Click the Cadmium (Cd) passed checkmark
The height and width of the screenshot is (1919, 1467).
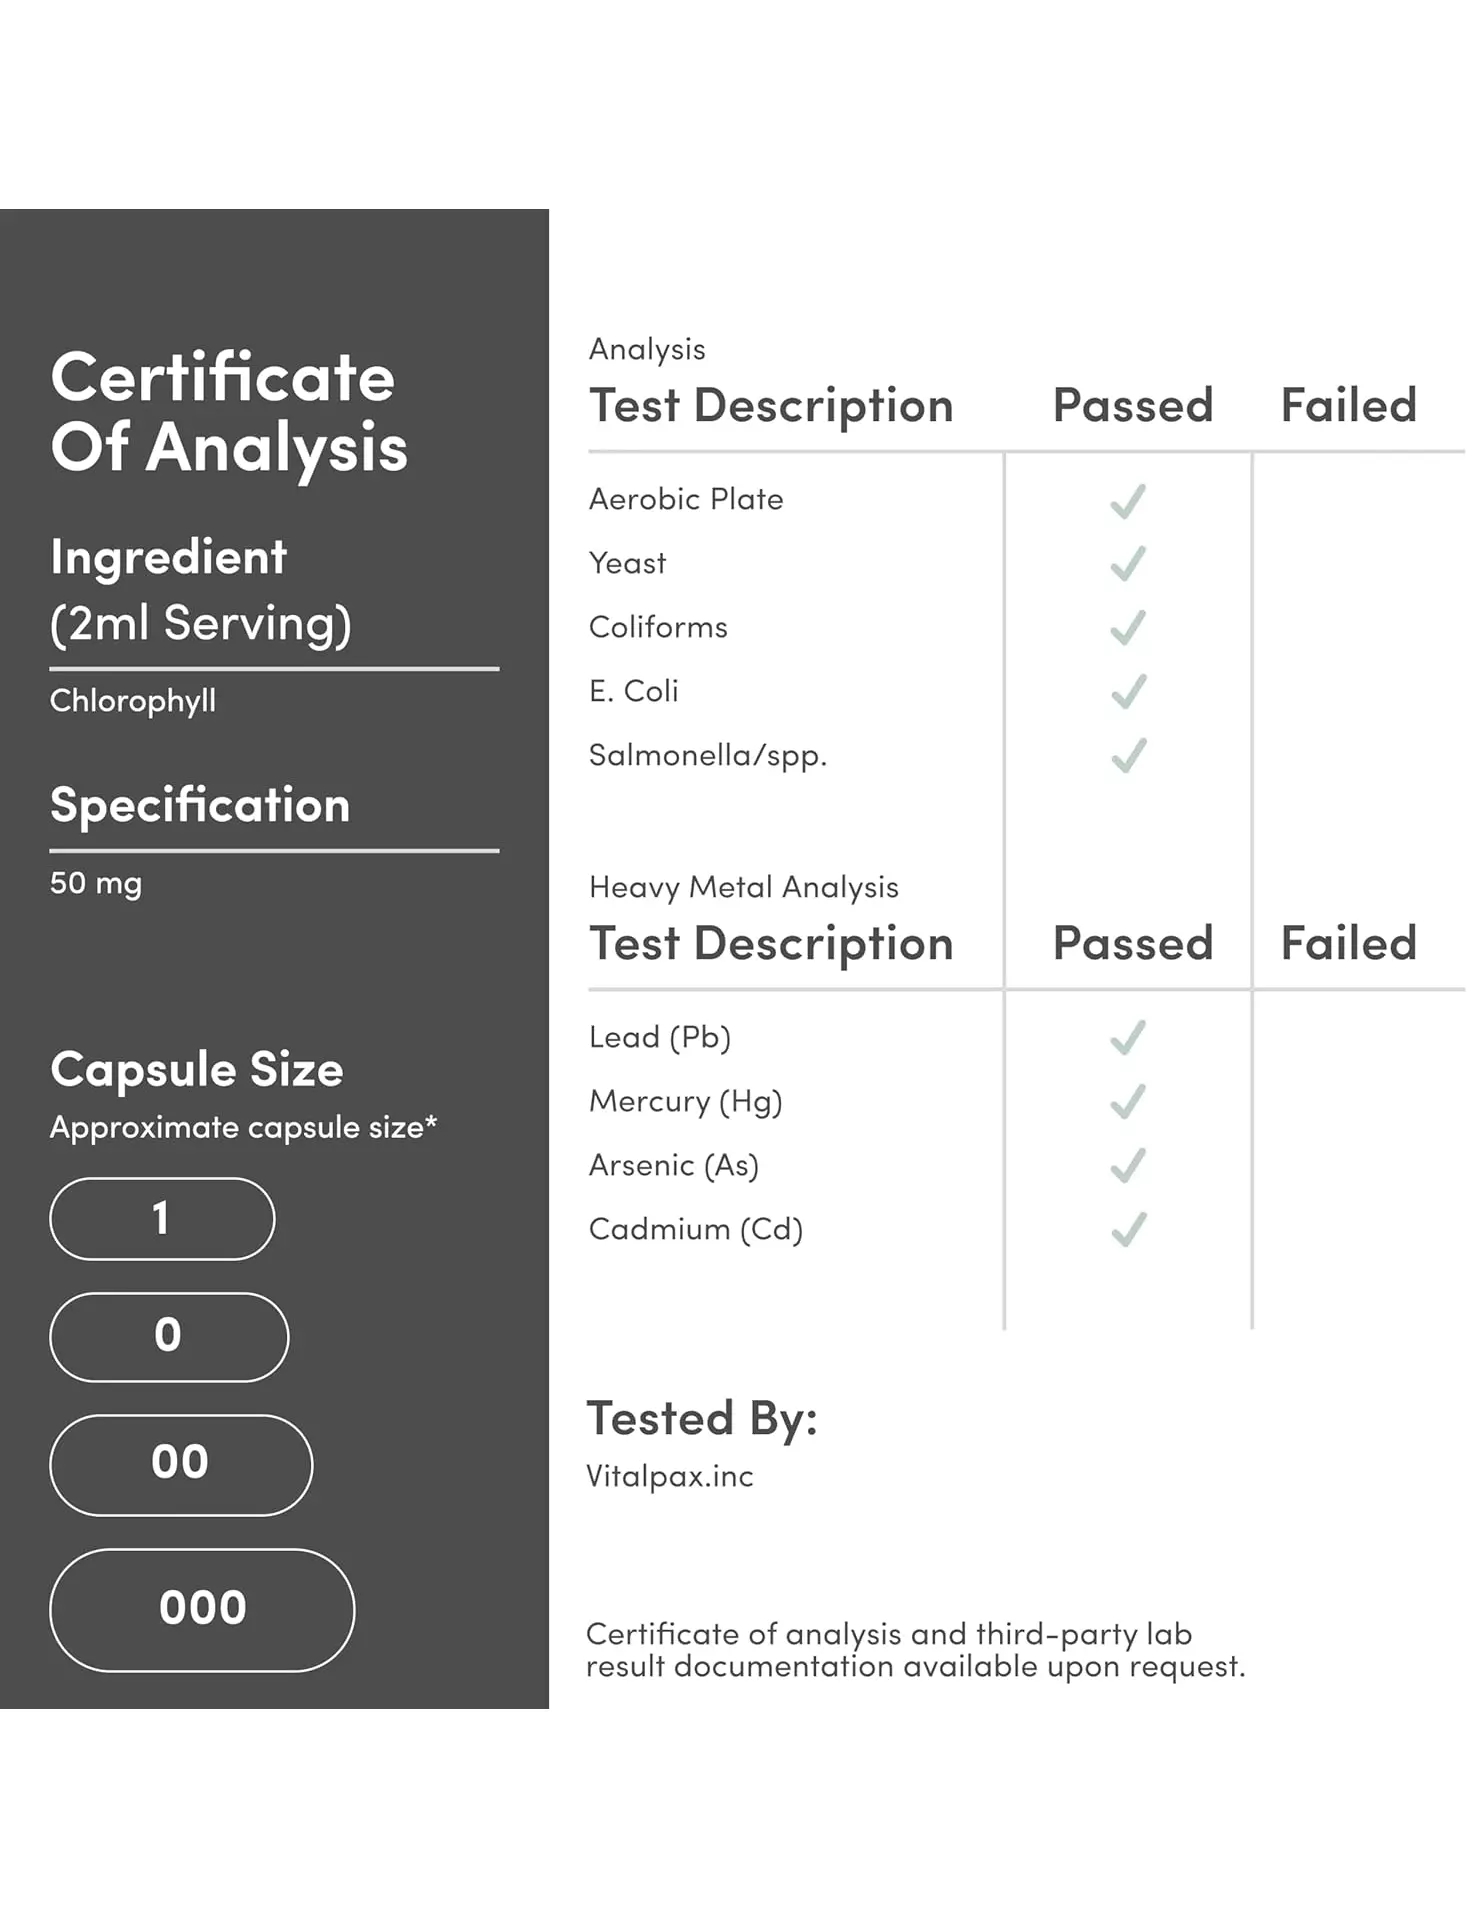[x=1128, y=1229]
